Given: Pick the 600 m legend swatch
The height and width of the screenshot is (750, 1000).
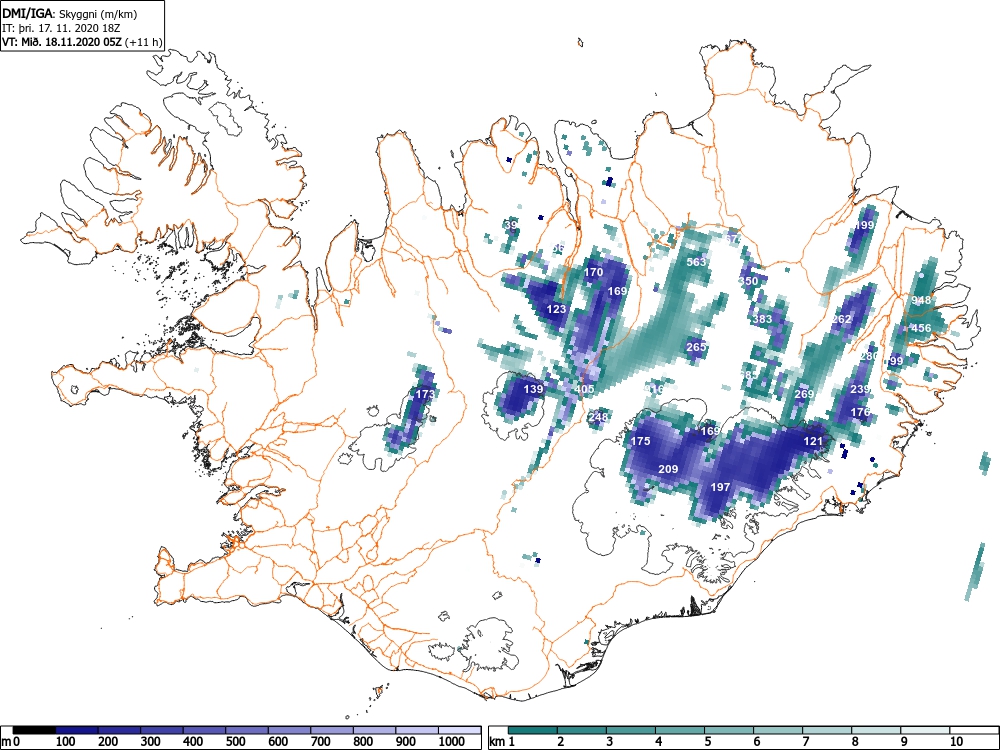Looking at the screenshot, I should [x=290, y=730].
